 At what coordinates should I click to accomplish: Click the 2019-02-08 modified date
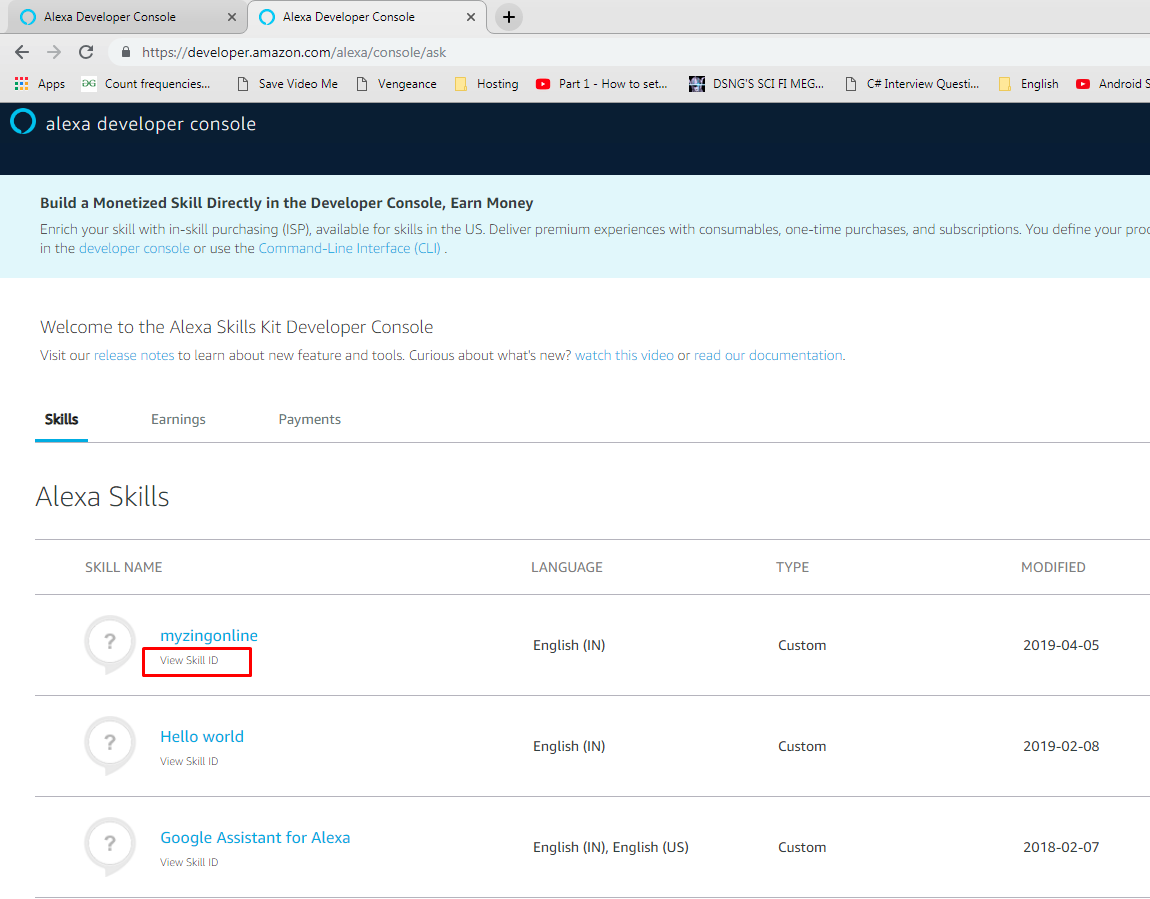[1061, 746]
